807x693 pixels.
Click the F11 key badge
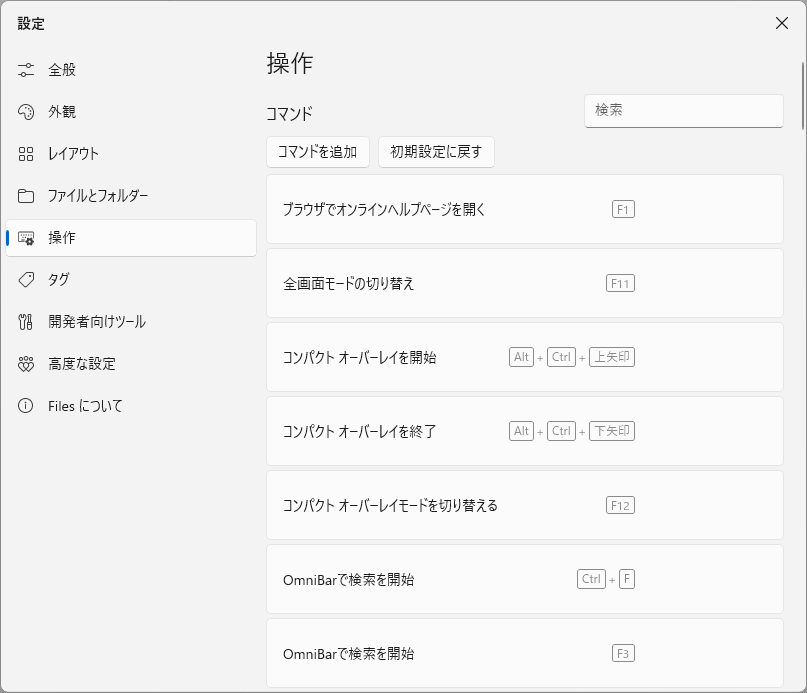(x=620, y=283)
